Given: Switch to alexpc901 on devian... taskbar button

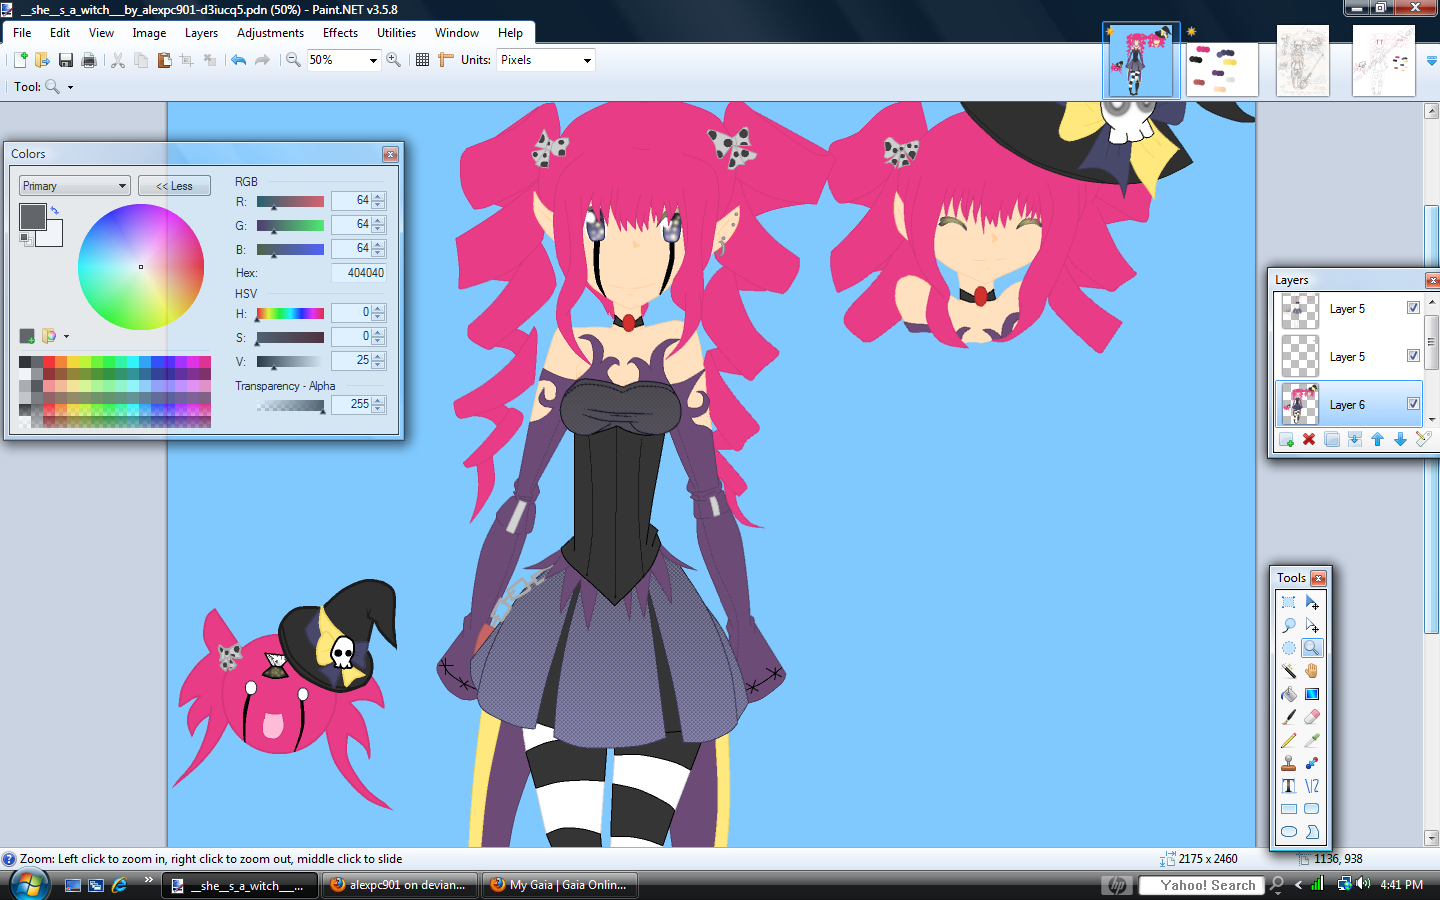Looking at the screenshot, I should point(400,885).
